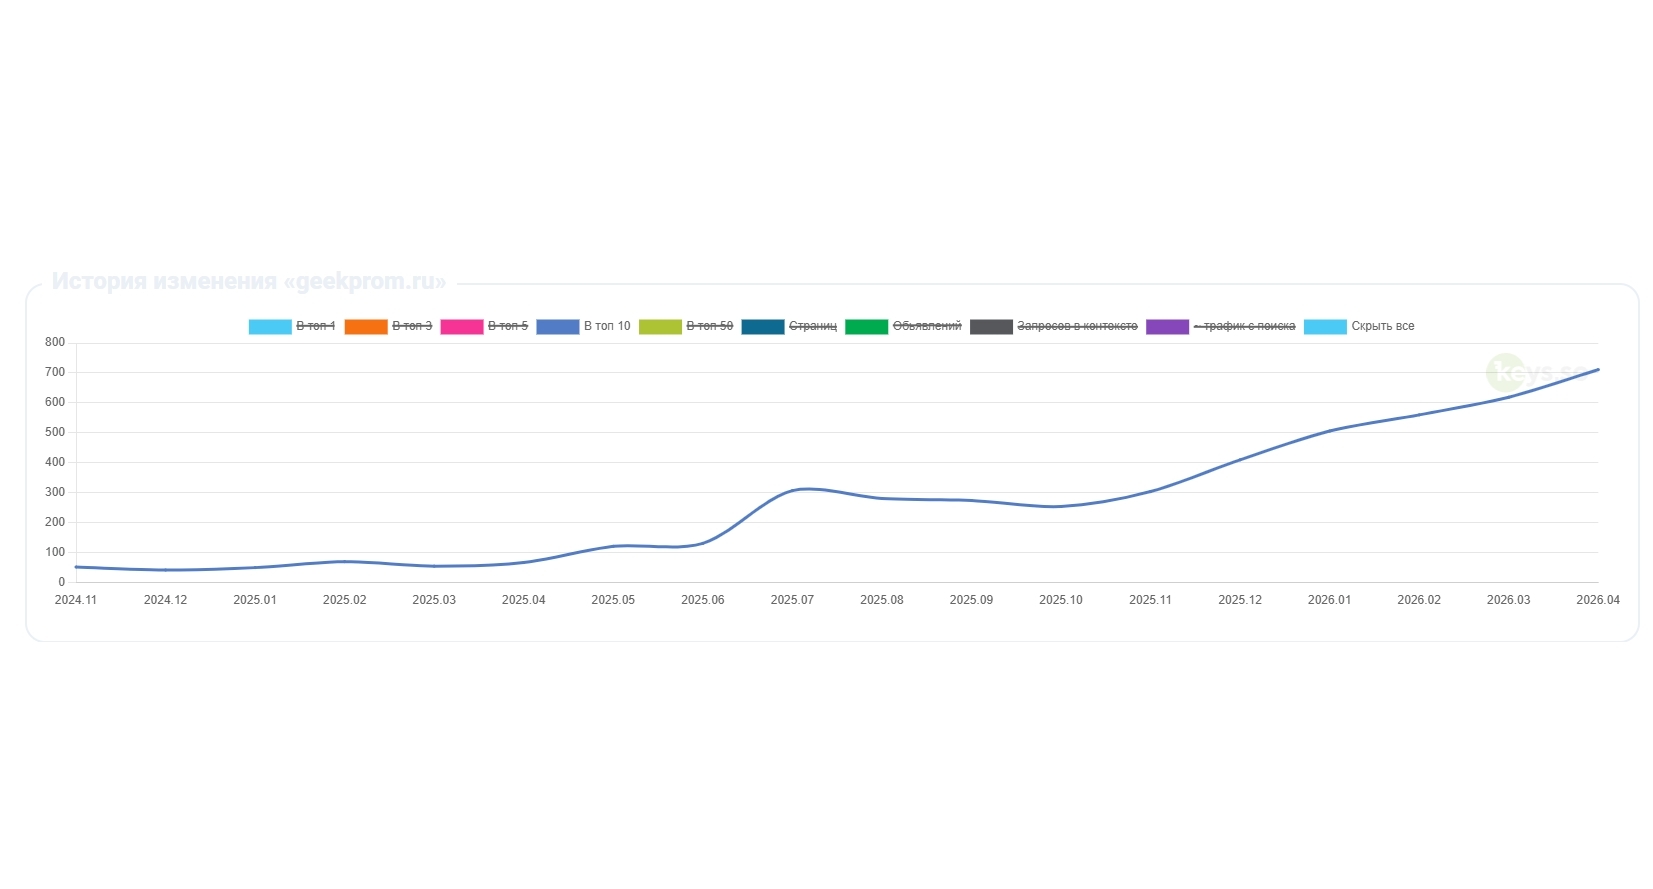Click the 2026.04 x-axis label
This screenshot has width=1653, height=889.
click(1598, 600)
